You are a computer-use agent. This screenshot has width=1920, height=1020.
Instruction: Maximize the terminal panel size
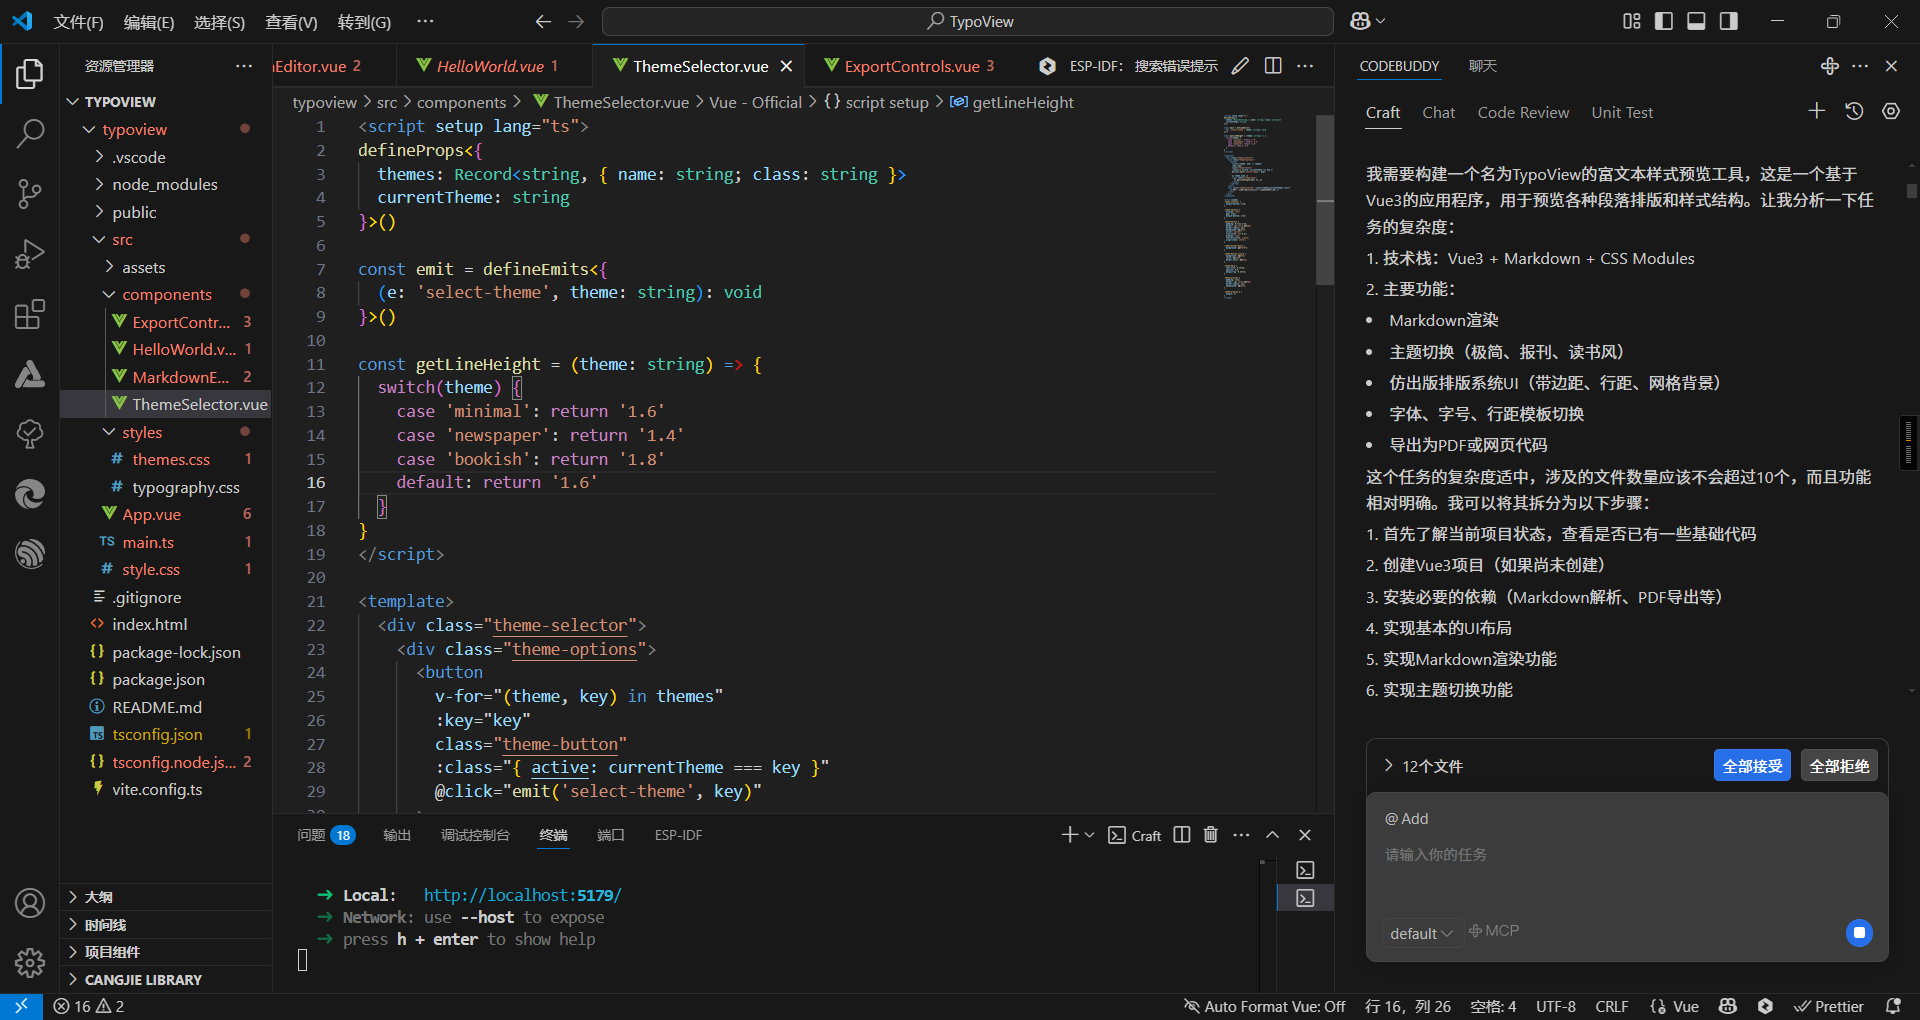pos(1272,835)
